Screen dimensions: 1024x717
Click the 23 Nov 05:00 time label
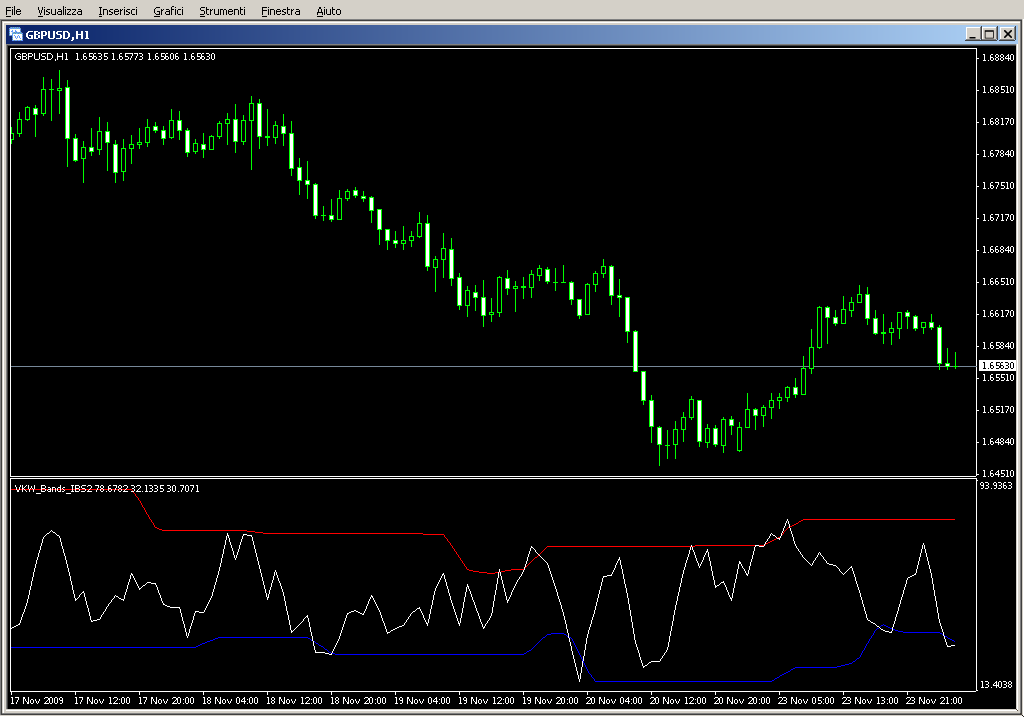[806, 701]
